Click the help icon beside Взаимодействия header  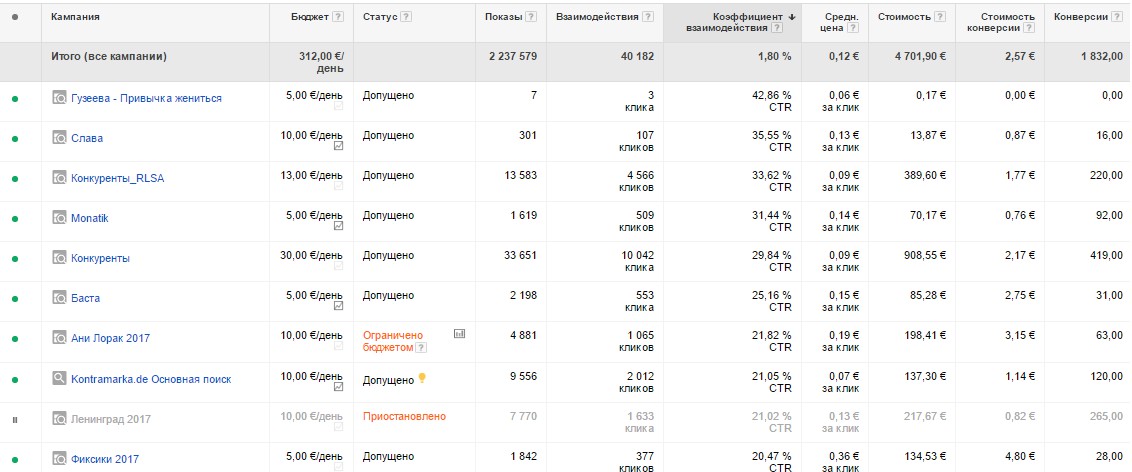point(648,17)
